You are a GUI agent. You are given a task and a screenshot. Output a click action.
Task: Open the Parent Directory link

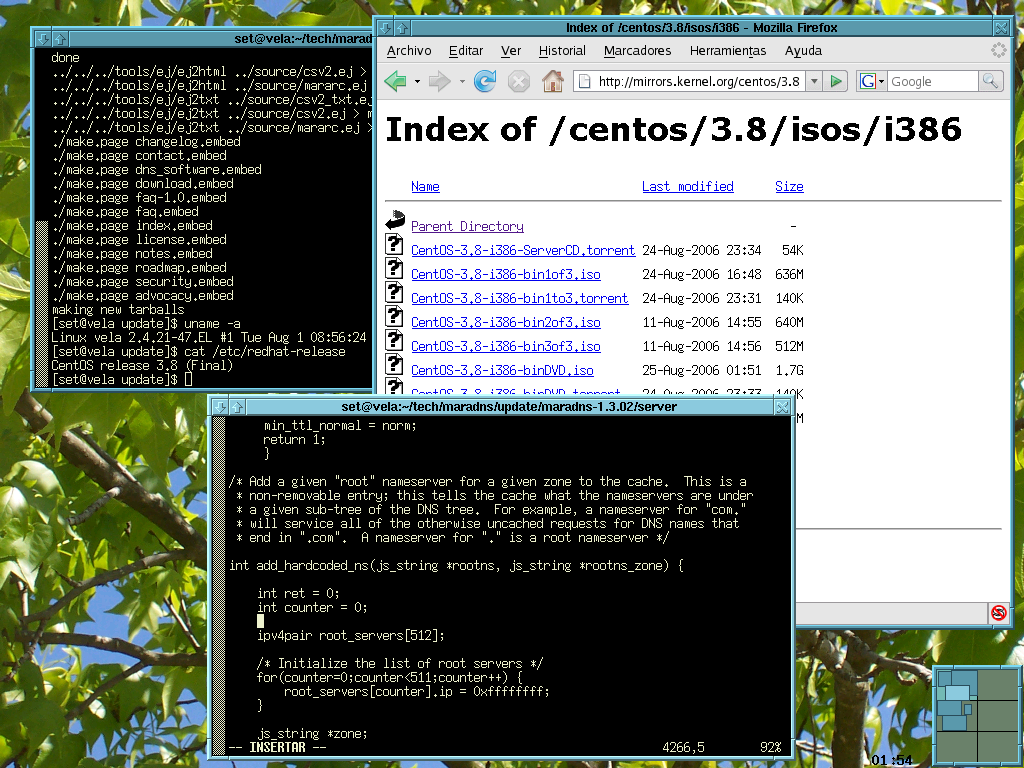pyautogui.click(x=467, y=227)
